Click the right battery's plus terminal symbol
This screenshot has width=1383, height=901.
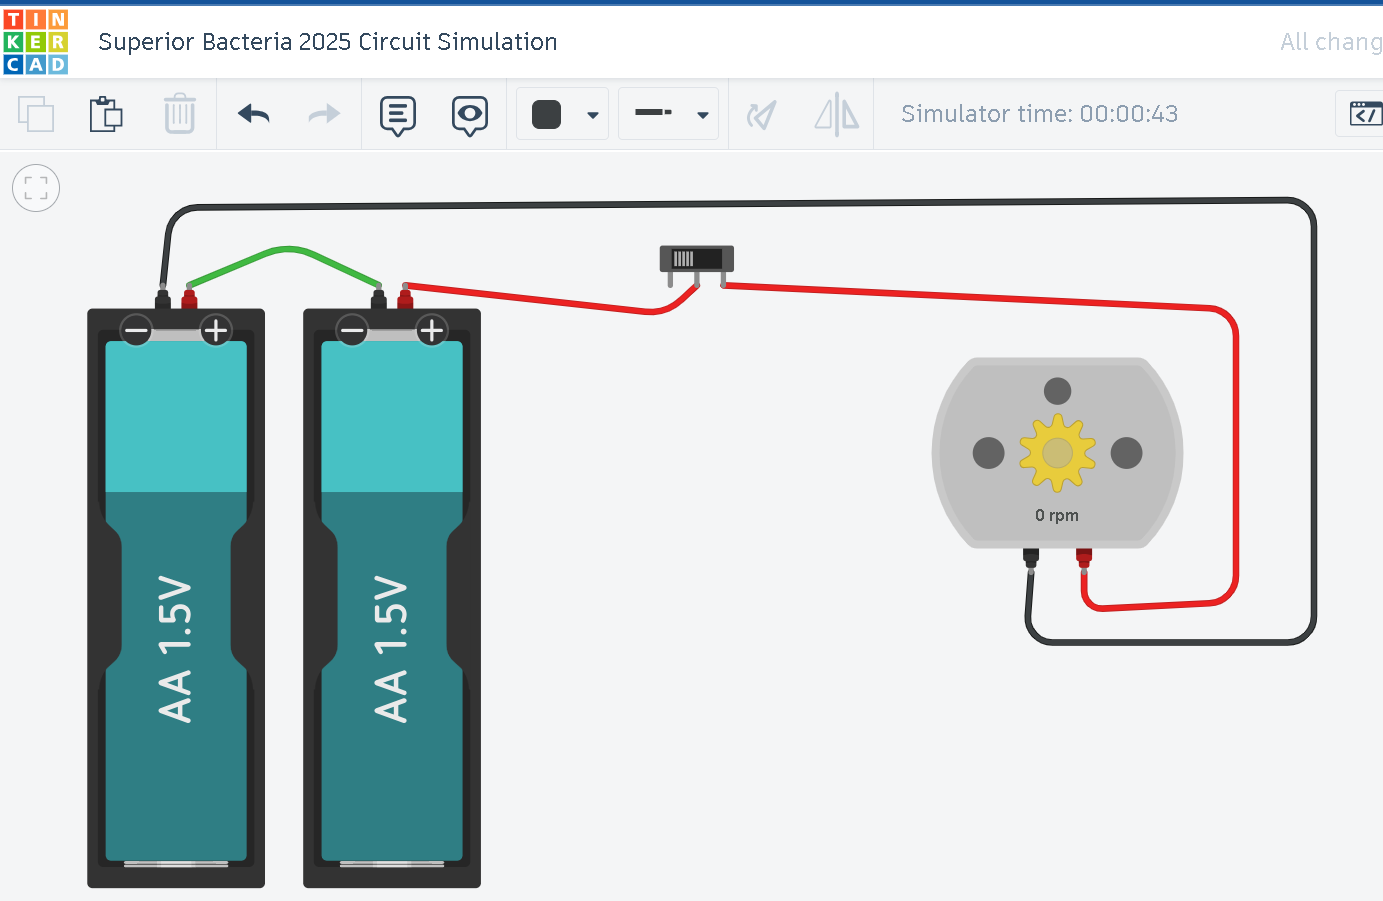click(x=432, y=330)
